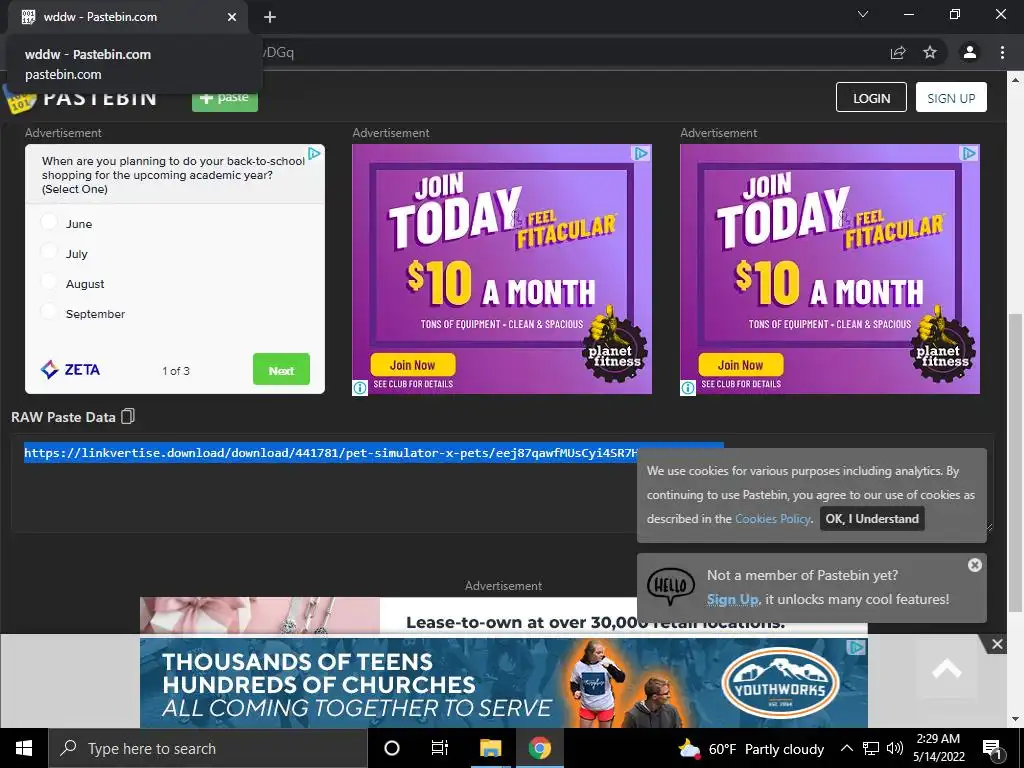The width and height of the screenshot is (1024, 768).
Task: Open weather widget 60°F Partly cloudy
Action: tap(751, 748)
